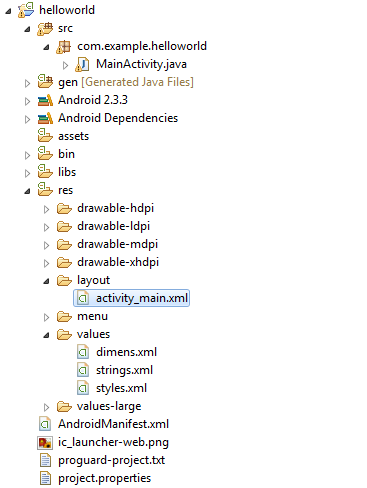Expand the MainActivity.java node
The image size is (367, 488).
[66, 65]
